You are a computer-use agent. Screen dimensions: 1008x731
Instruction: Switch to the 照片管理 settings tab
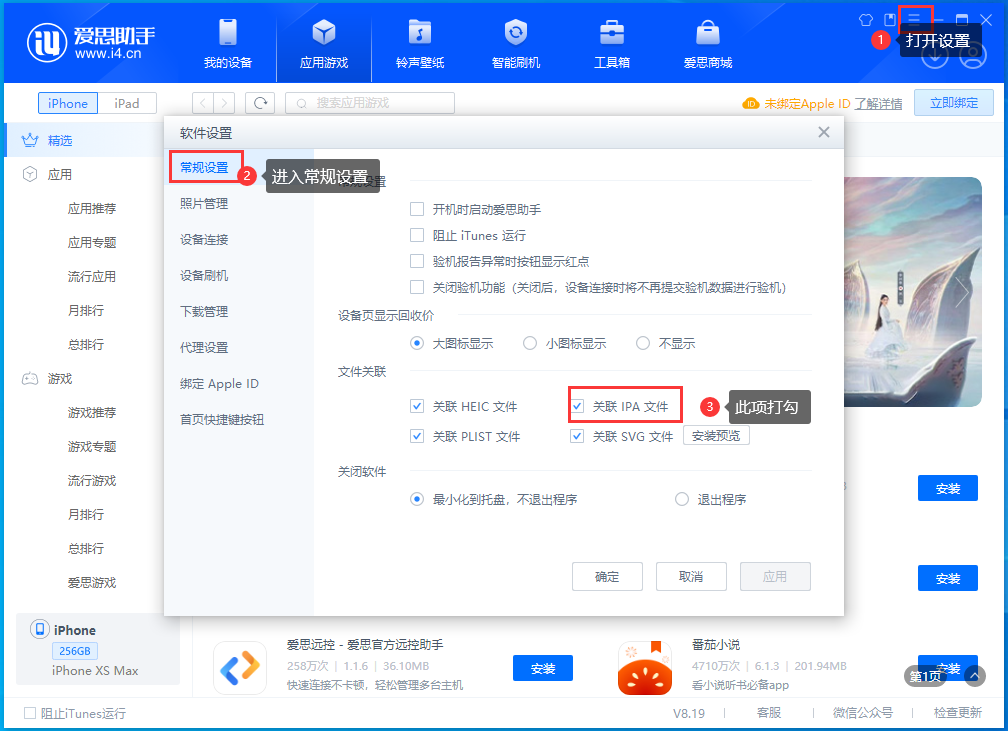[206, 202]
